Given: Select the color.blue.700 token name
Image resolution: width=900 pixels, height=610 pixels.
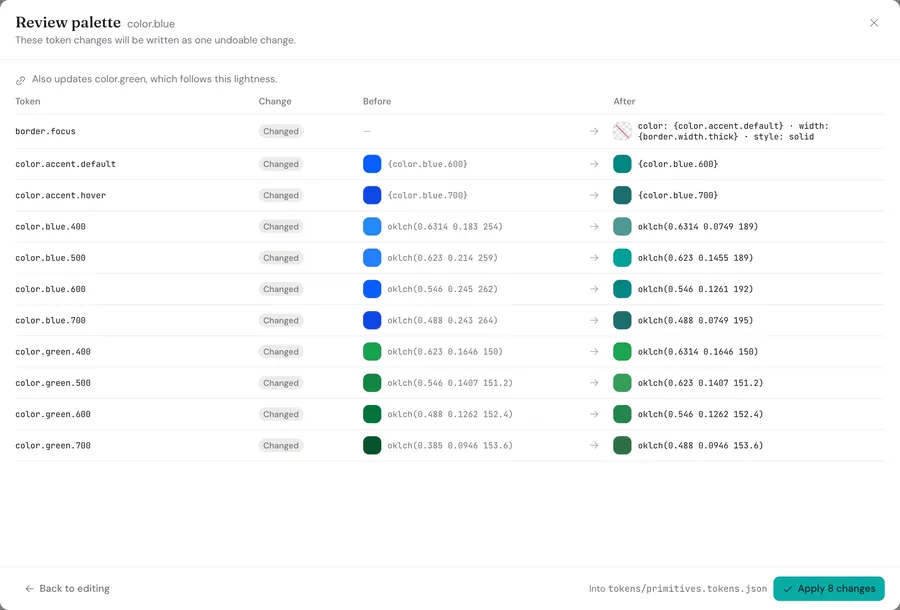Looking at the screenshot, I should (51, 320).
